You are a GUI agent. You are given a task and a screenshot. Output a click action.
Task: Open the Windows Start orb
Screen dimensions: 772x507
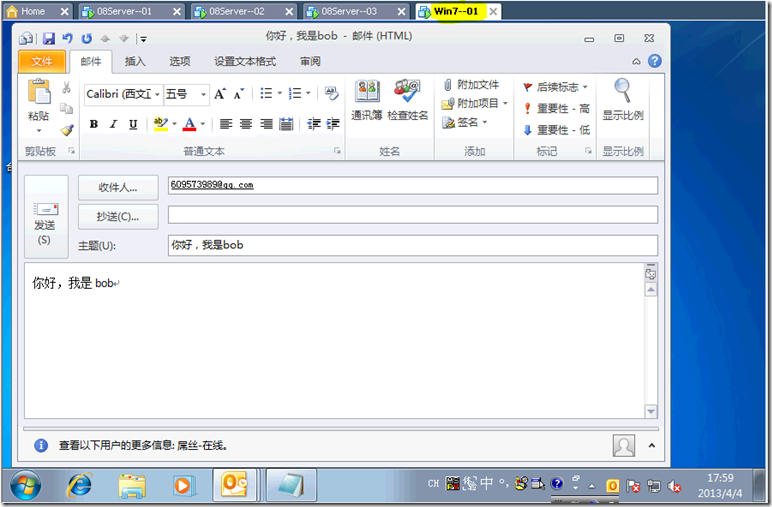pyautogui.click(x=26, y=486)
